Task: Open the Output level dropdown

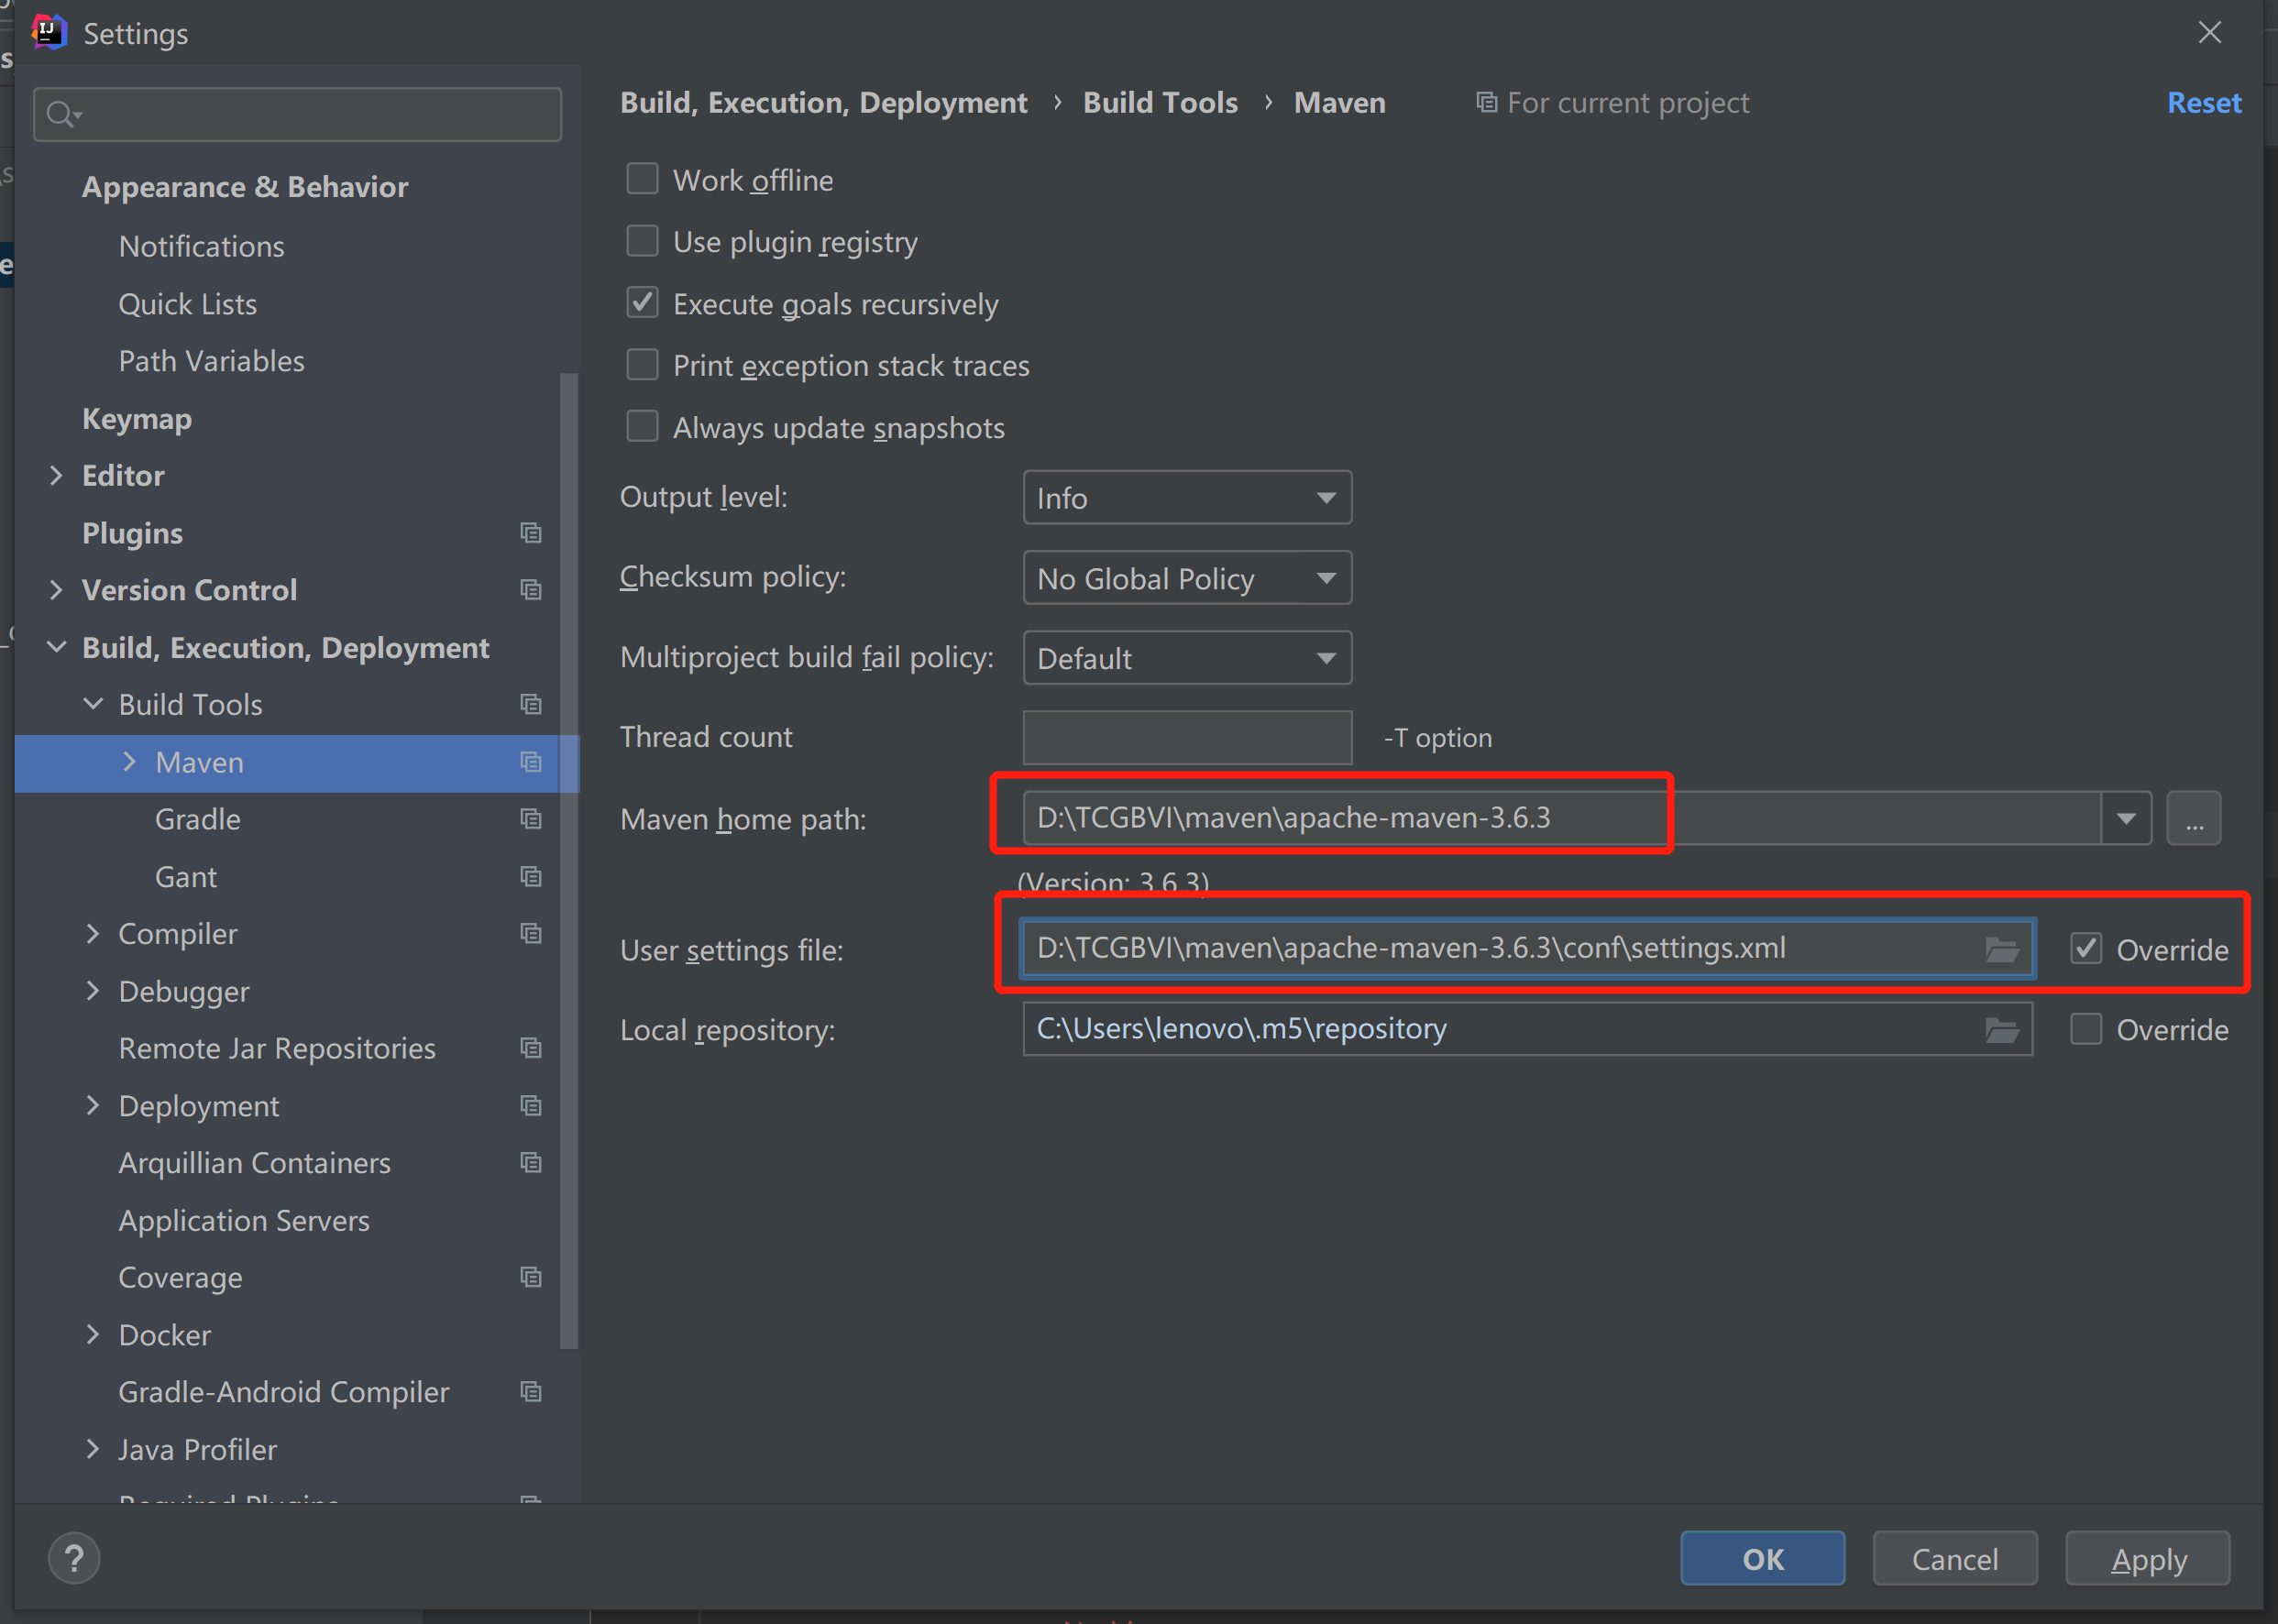Action: (x=1187, y=498)
